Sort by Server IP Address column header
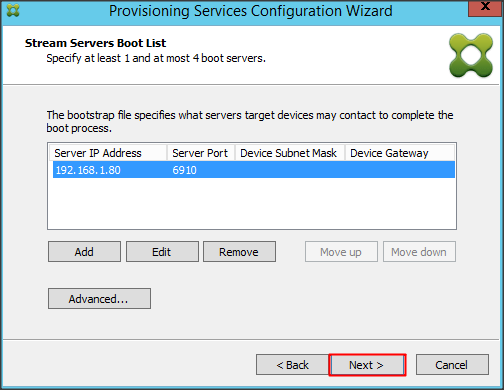 (x=108, y=153)
